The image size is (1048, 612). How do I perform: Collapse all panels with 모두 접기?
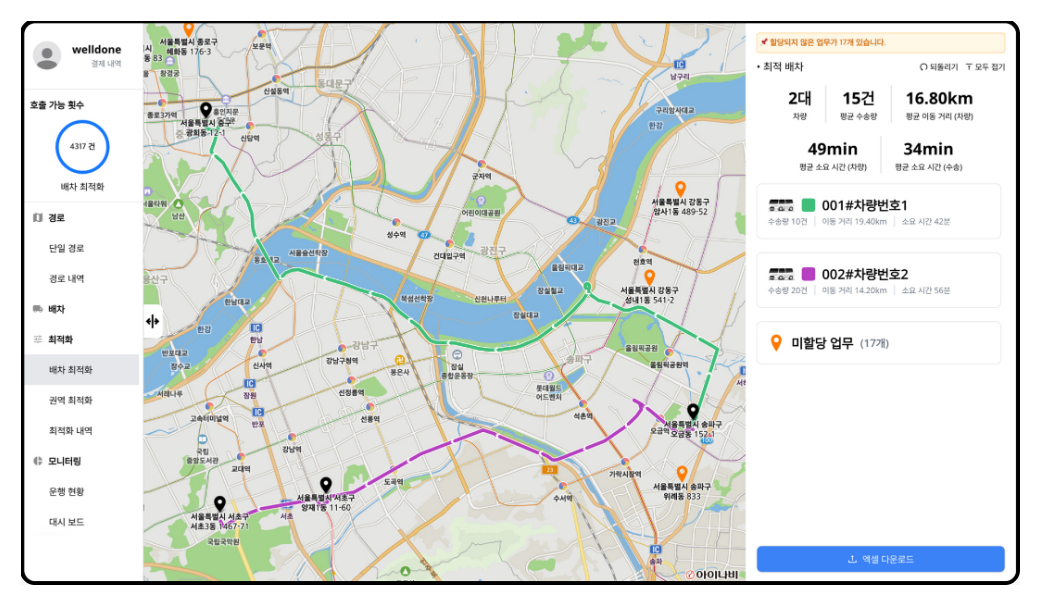point(985,67)
